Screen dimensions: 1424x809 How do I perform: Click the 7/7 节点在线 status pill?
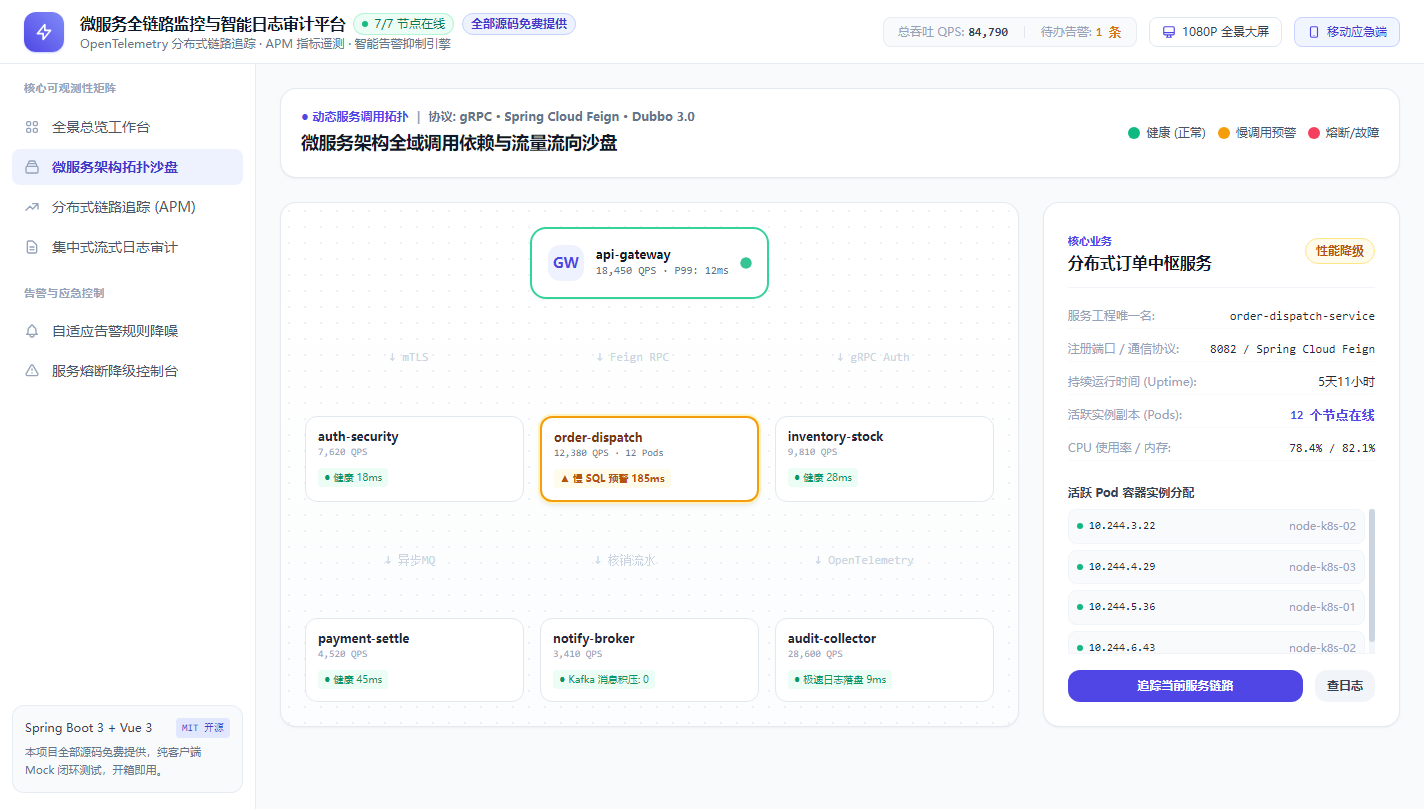(404, 24)
